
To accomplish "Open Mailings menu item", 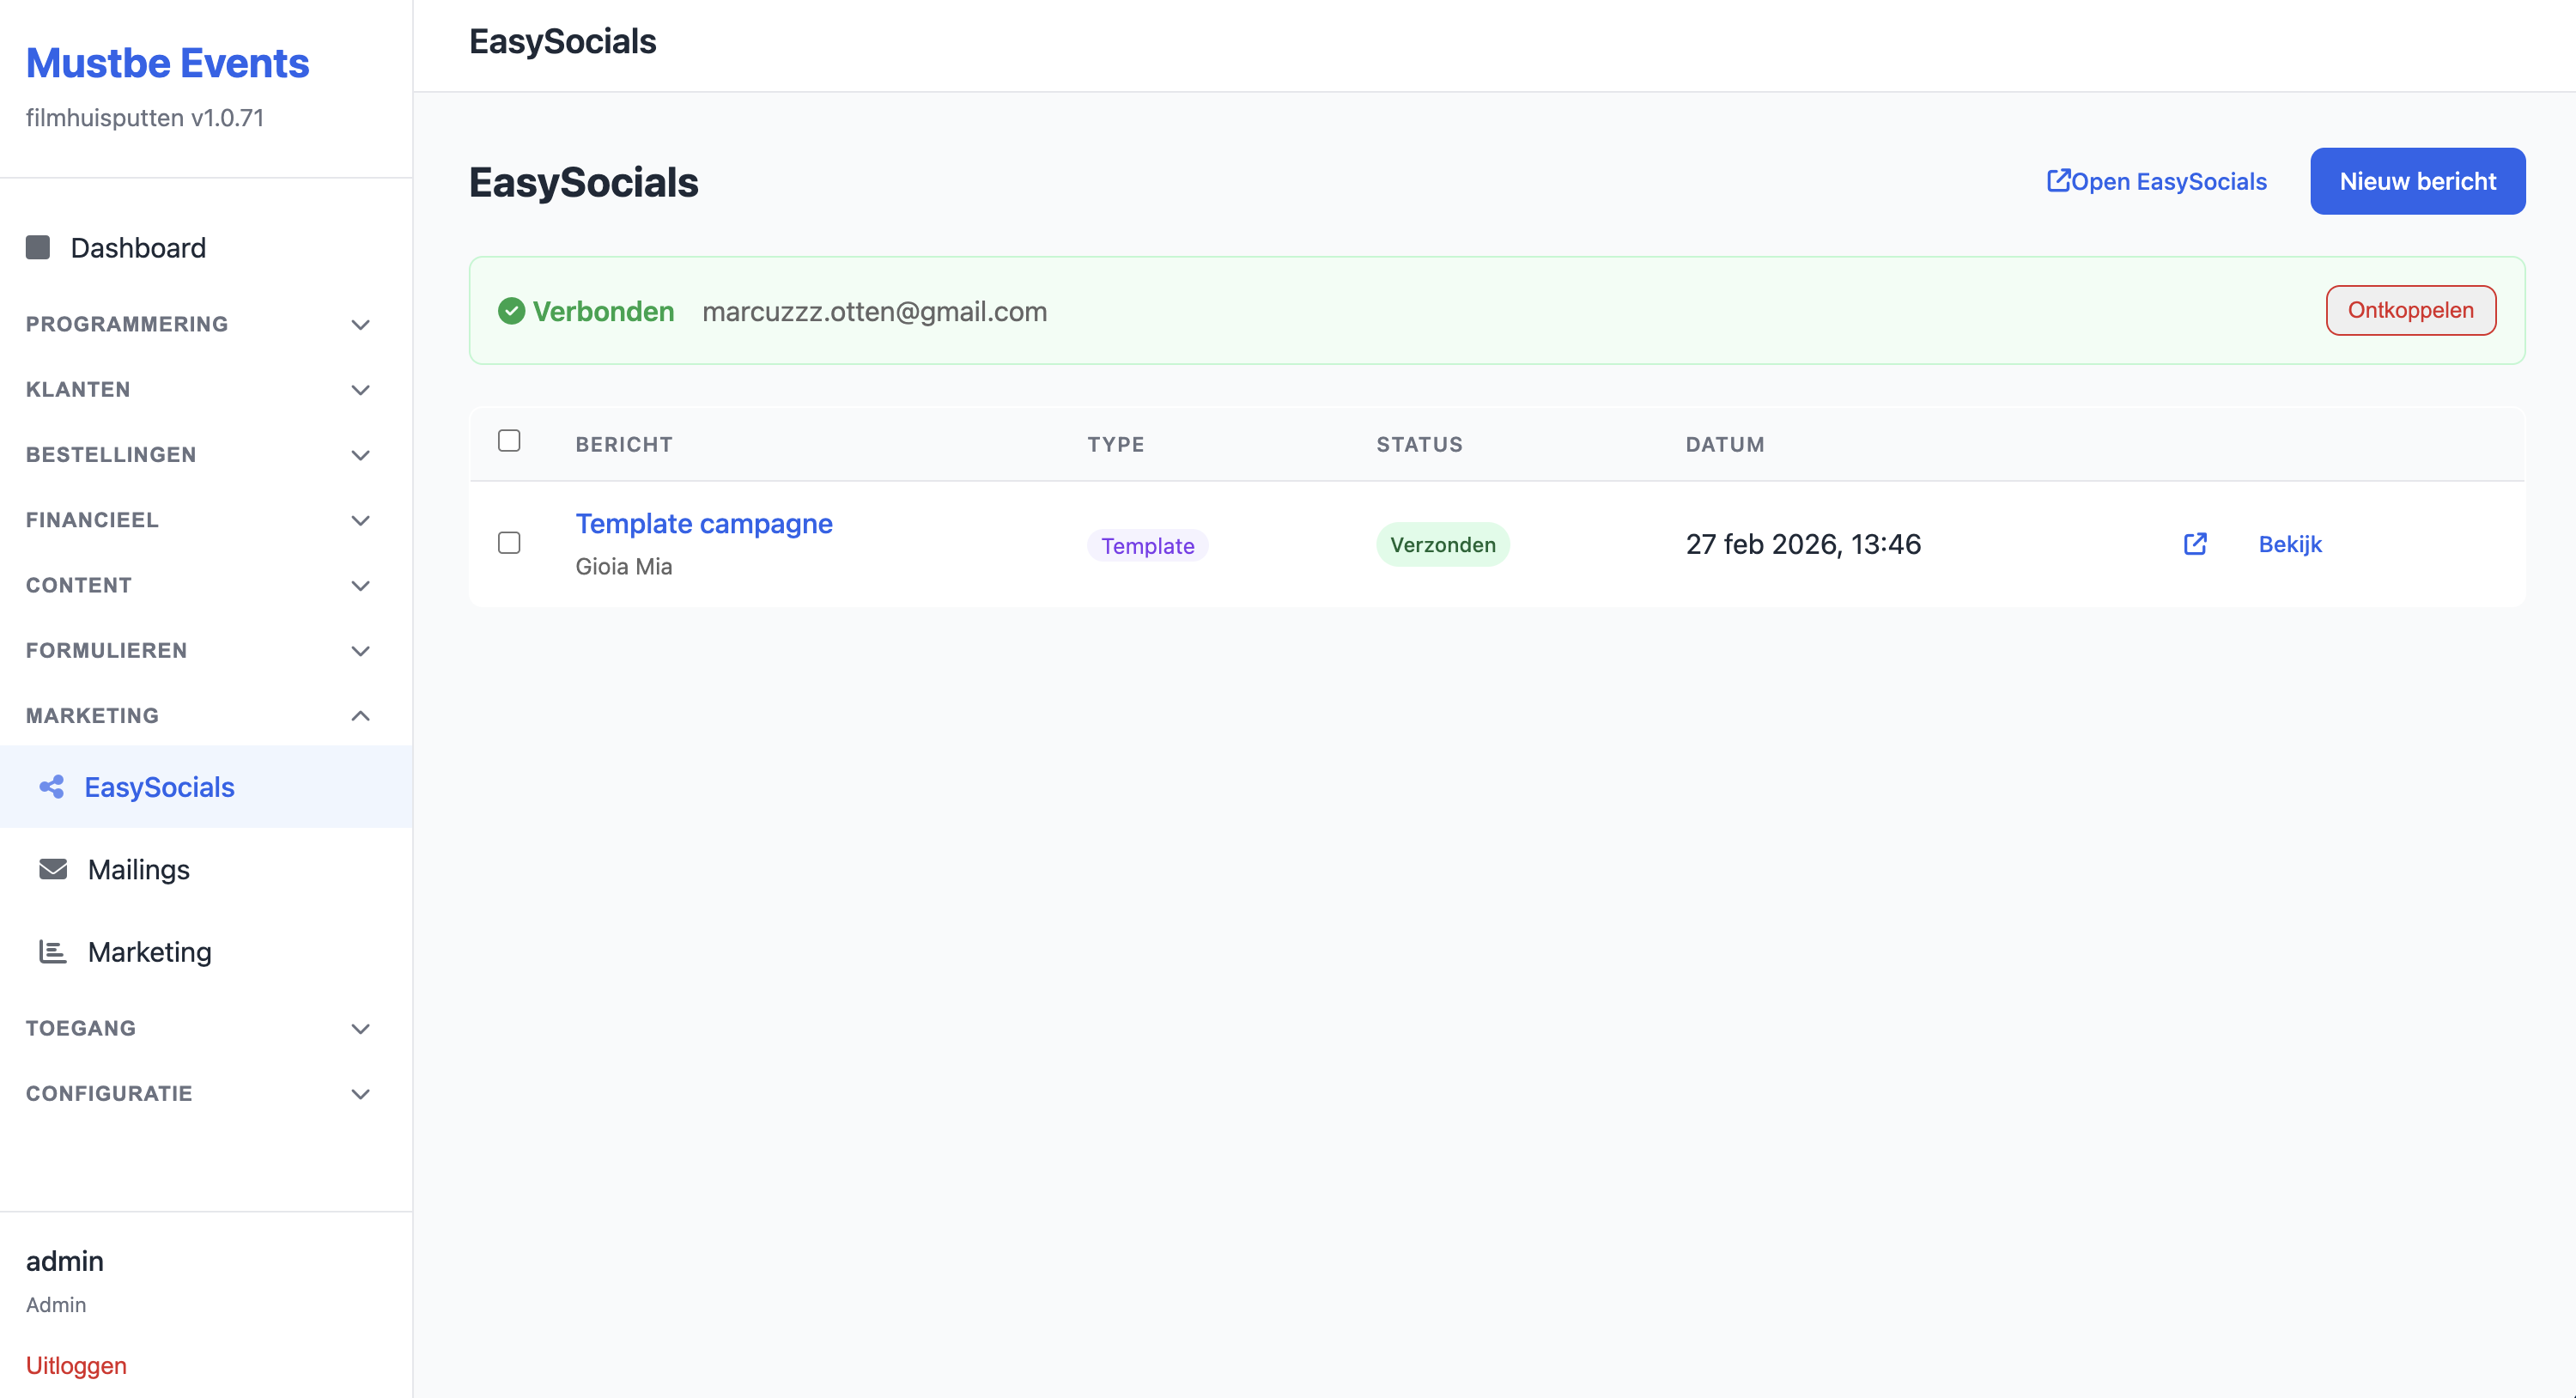I will tap(139, 869).
